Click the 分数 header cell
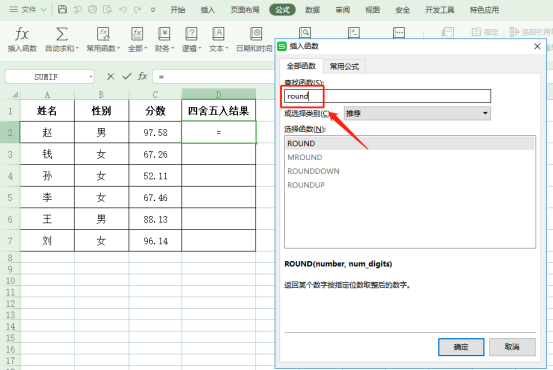Viewport: 553px width, 370px height. 155,111
